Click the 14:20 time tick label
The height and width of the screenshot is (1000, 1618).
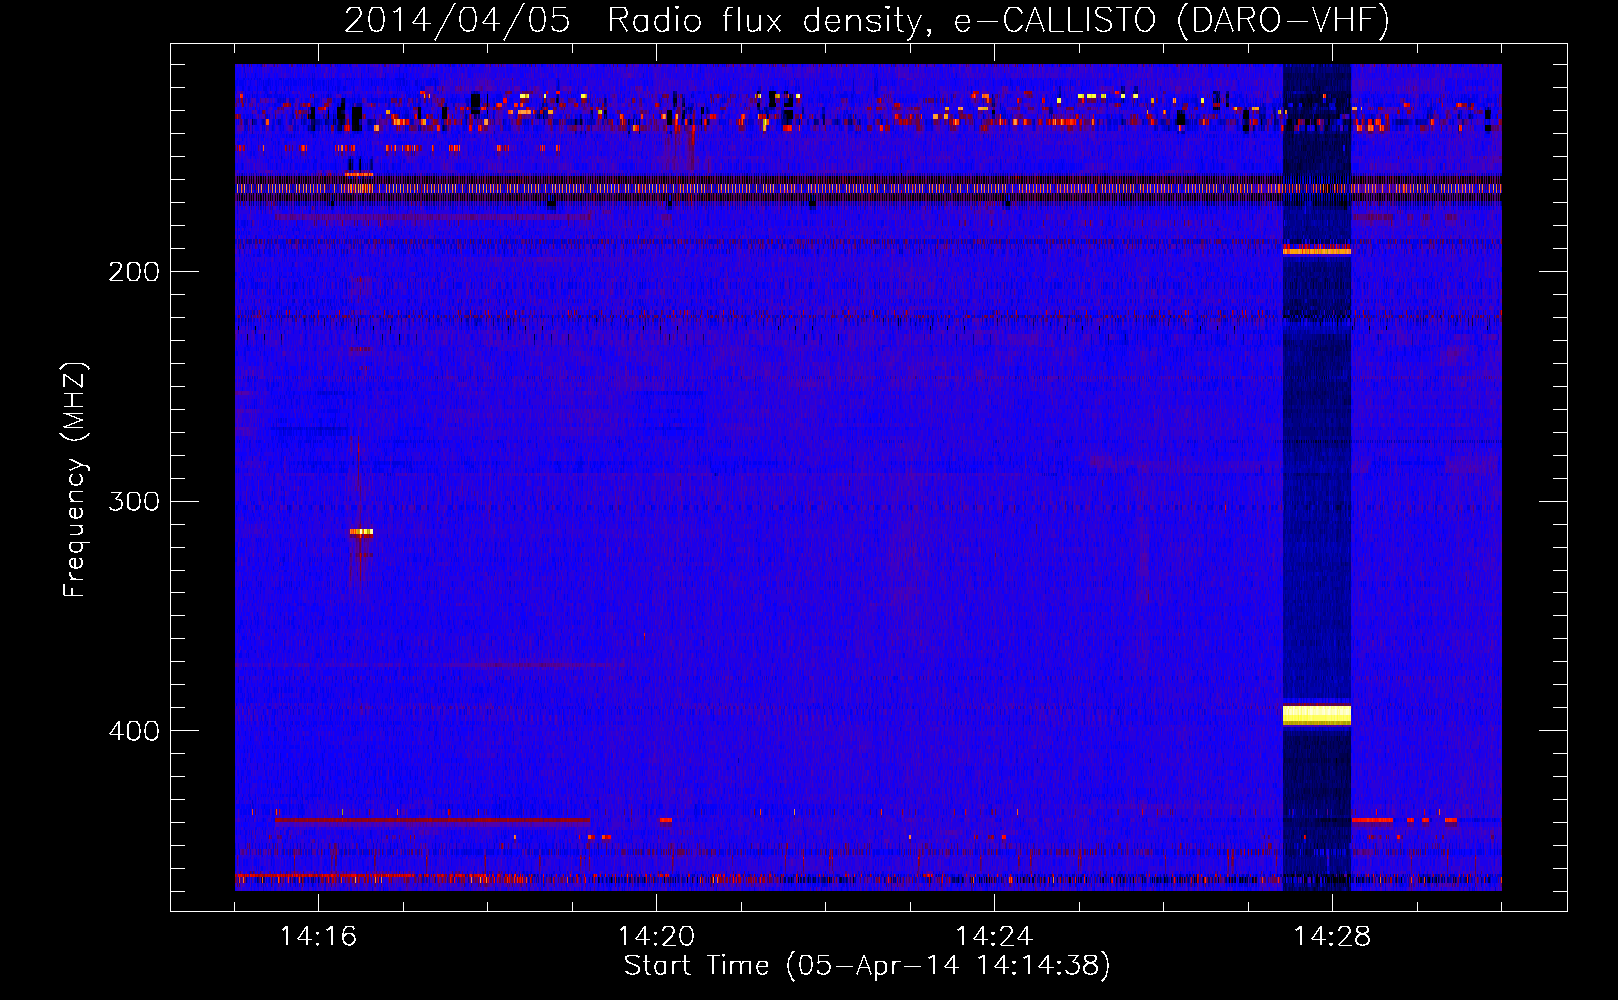656,936
